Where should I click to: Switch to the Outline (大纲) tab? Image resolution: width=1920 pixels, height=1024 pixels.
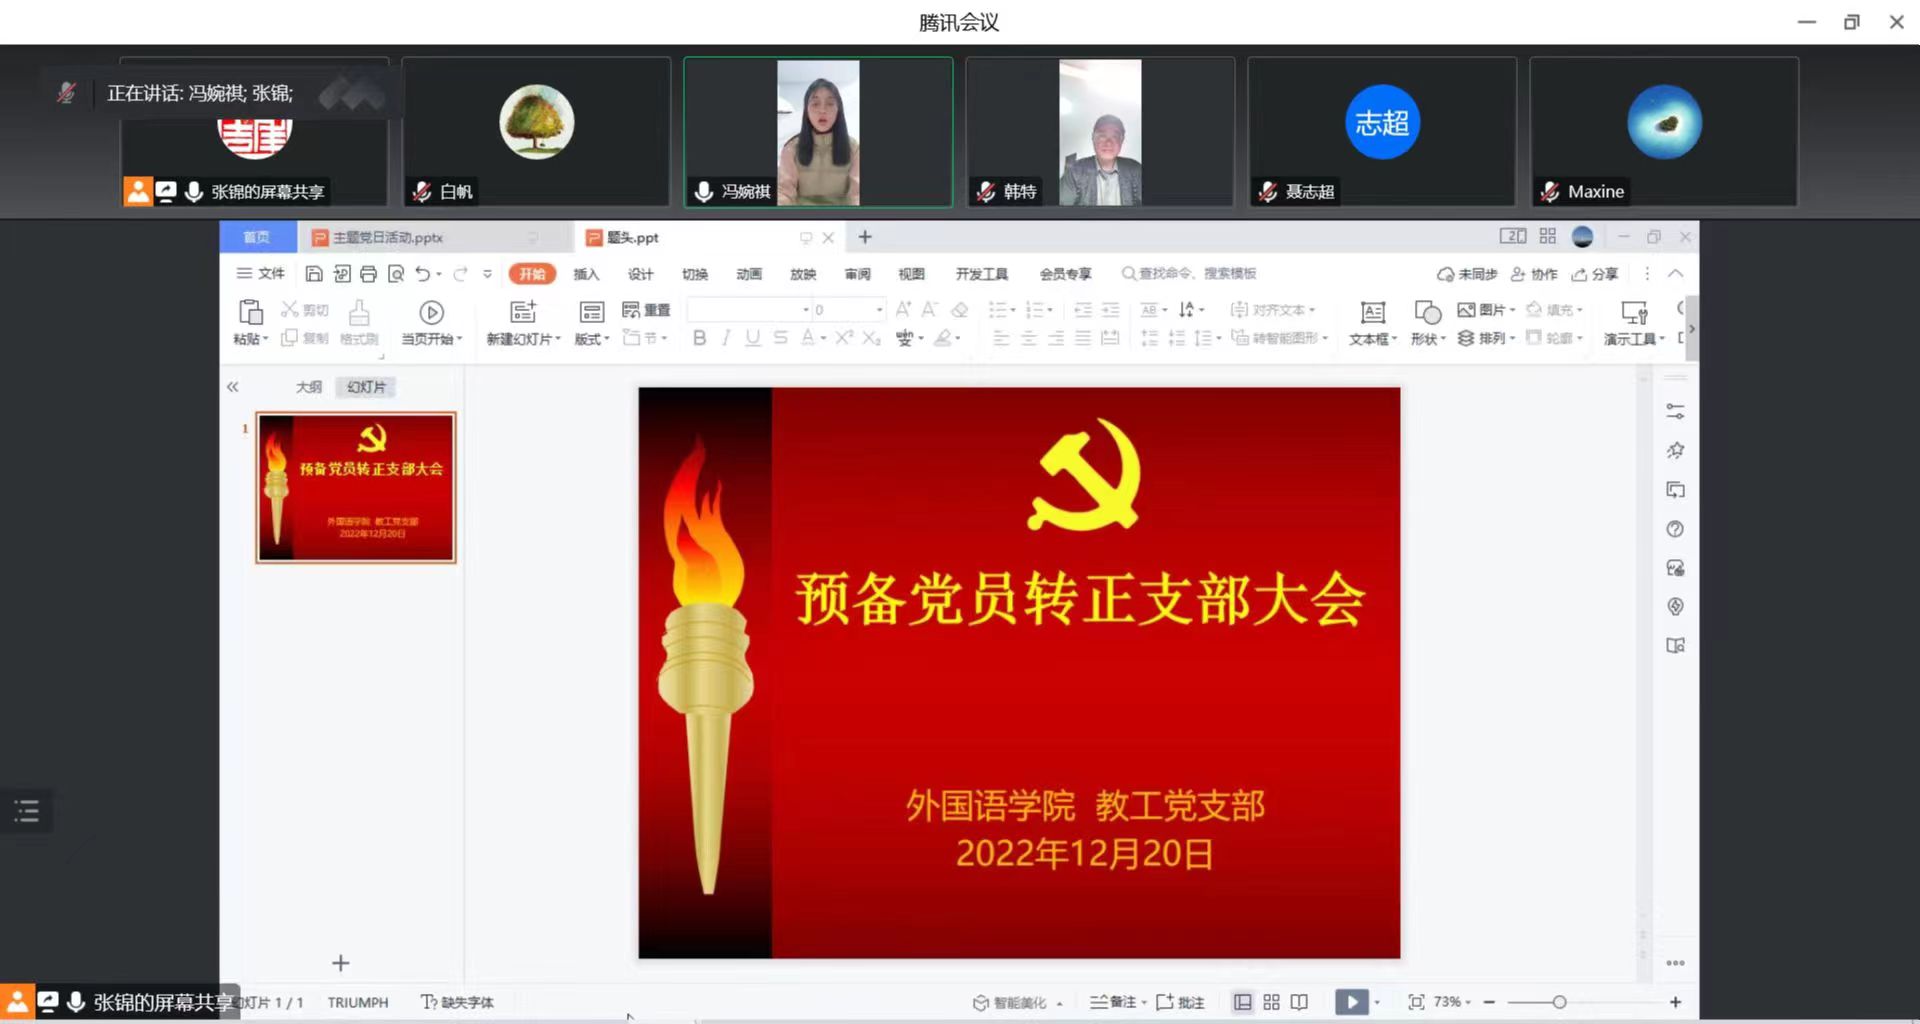[x=308, y=387]
